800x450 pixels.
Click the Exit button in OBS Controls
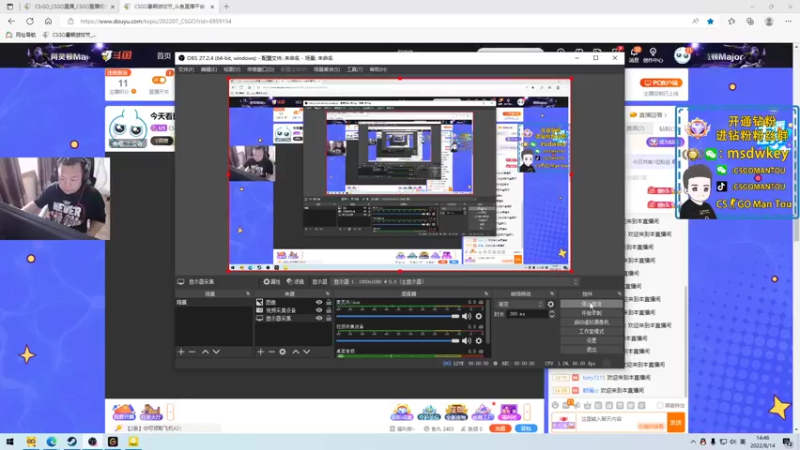point(591,349)
